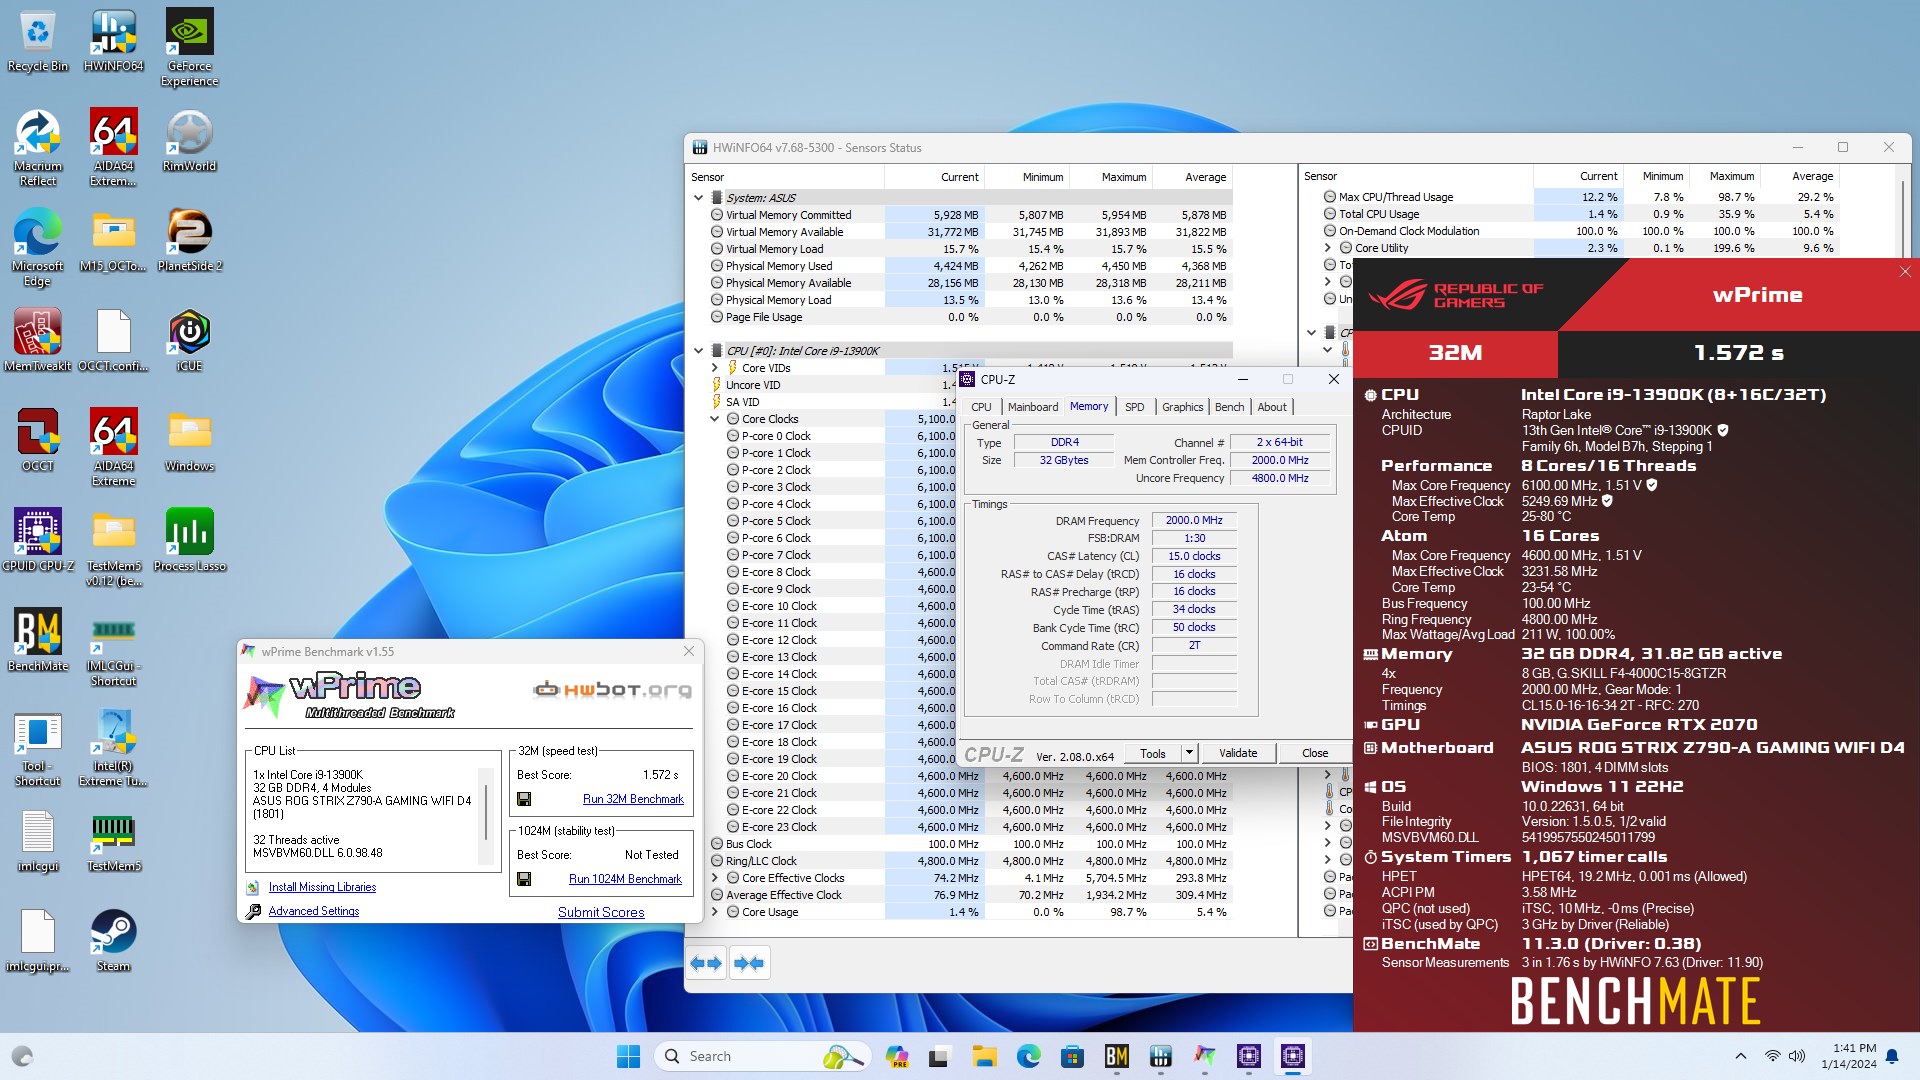Click Install Missing Libraries link
This screenshot has width=1920, height=1080.
click(322, 887)
